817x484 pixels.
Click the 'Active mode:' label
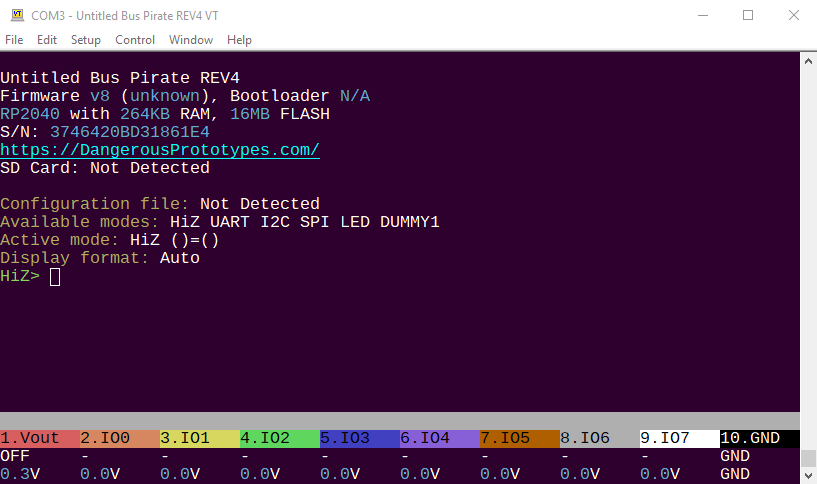pyautogui.click(x=59, y=240)
